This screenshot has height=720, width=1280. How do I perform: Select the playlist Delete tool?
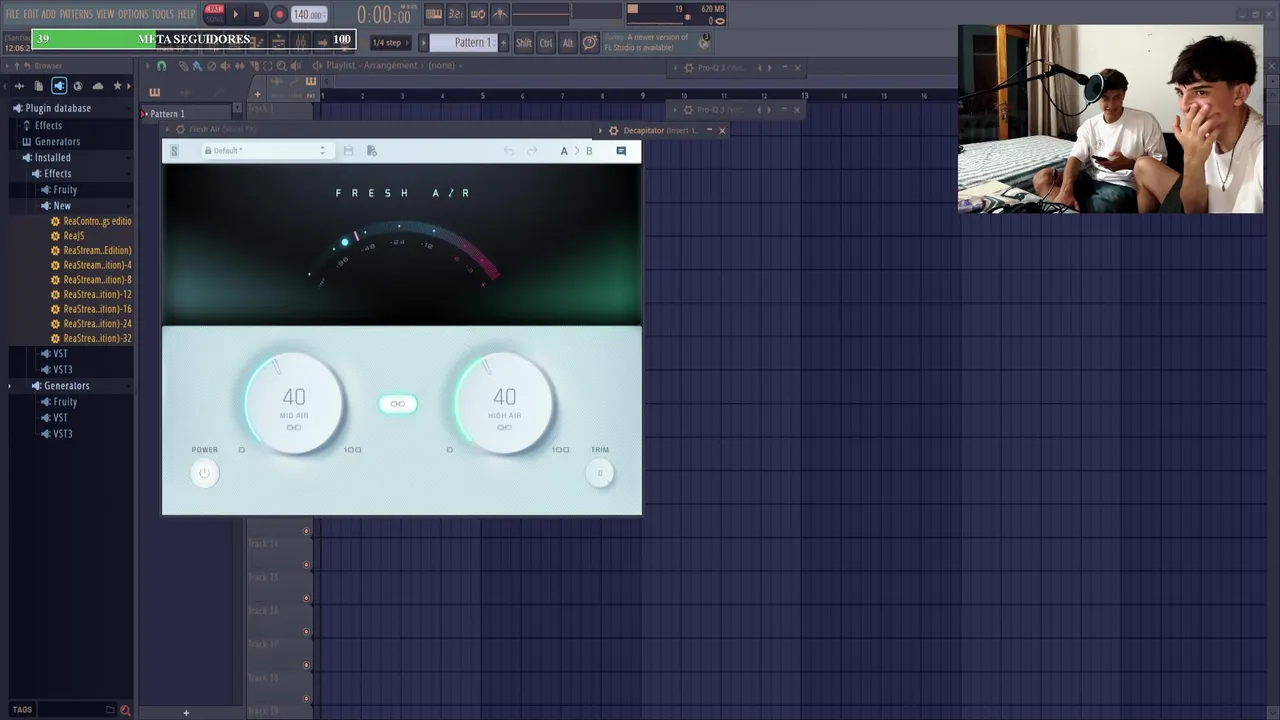[x=211, y=66]
